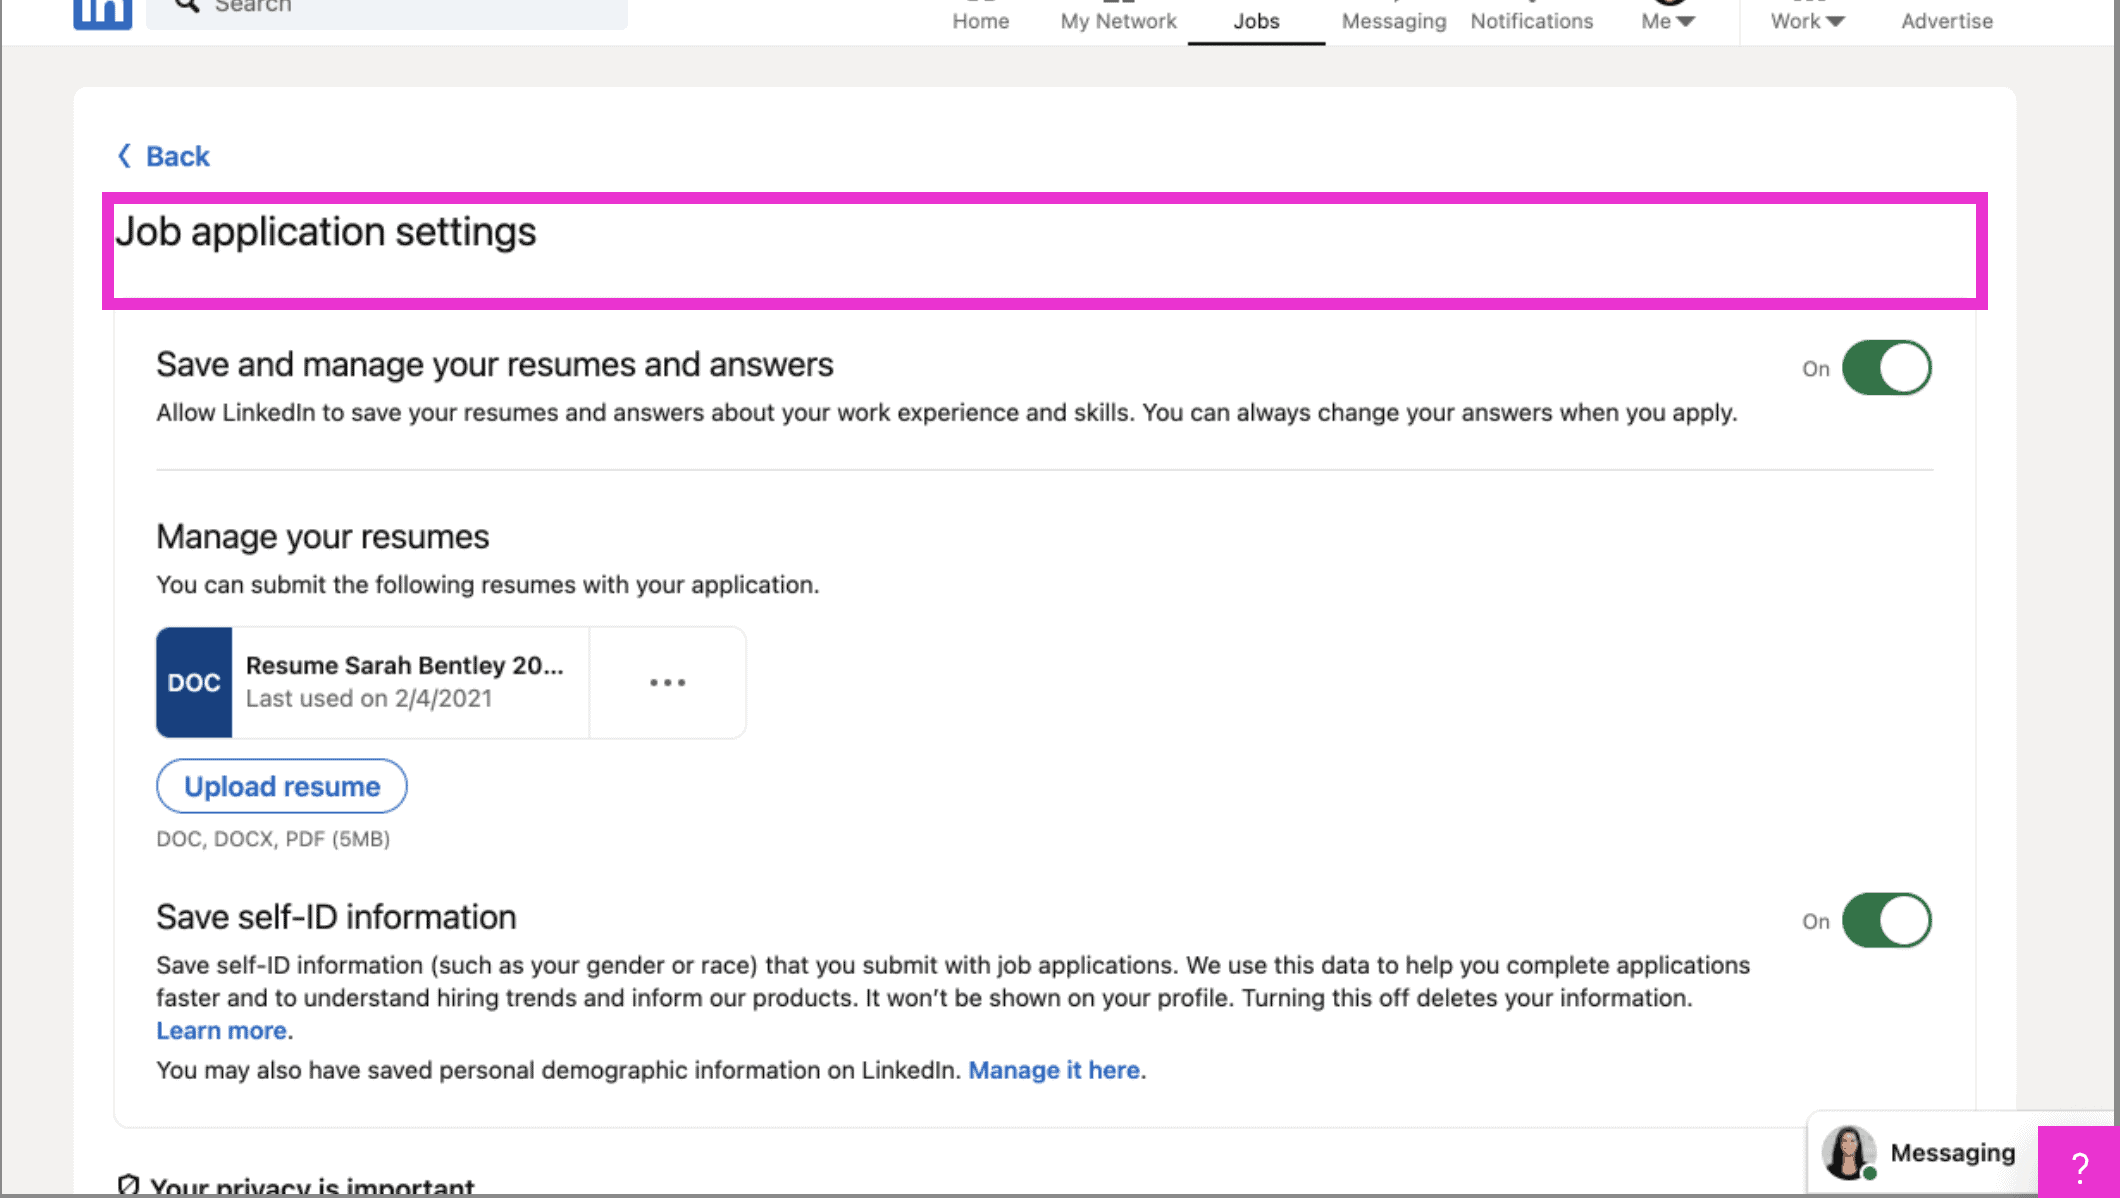Open the resume options three-dot menu
The image size is (2120, 1198).
point(667,682)
